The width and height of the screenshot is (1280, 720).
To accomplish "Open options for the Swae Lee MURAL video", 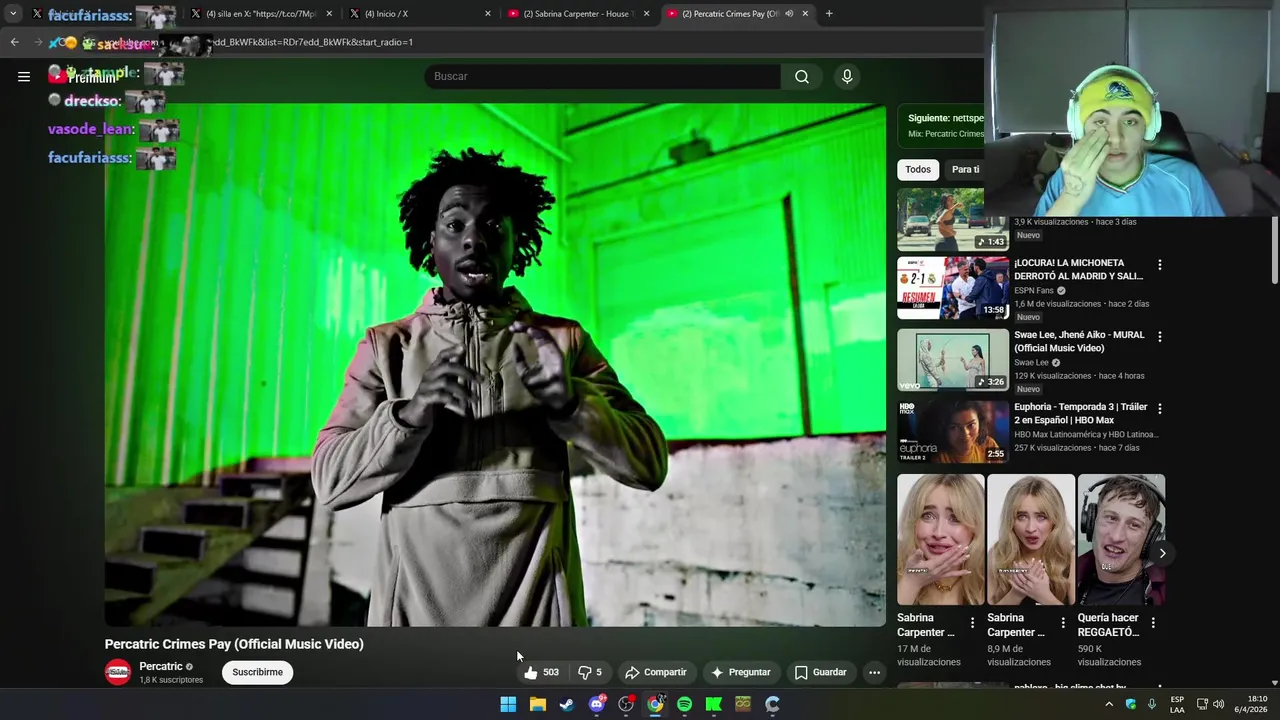I will 1160,337.
